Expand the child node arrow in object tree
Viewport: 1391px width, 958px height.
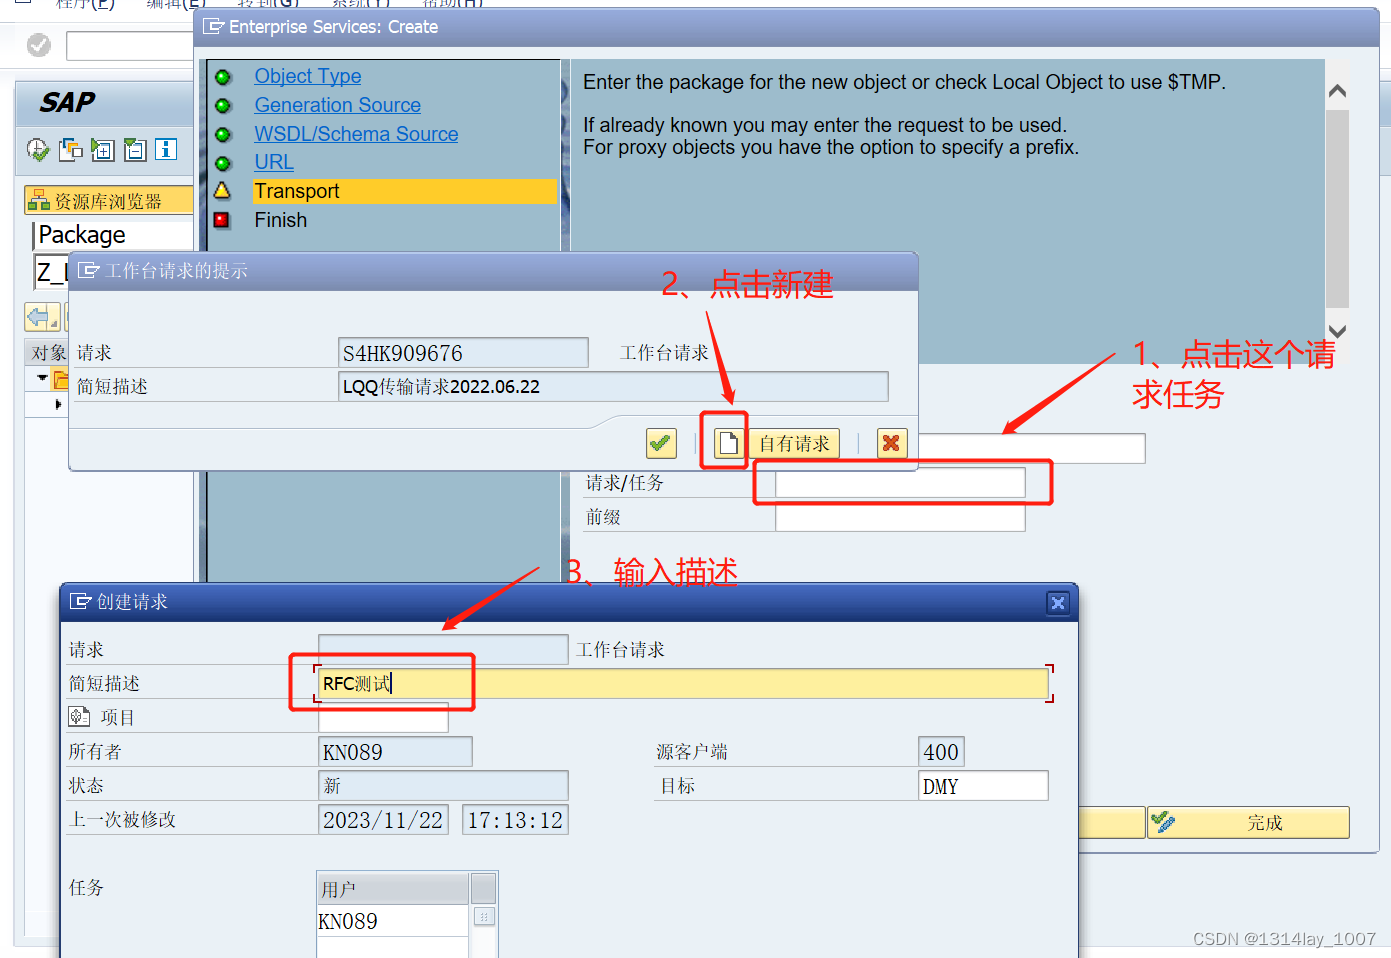click(58, 404)
